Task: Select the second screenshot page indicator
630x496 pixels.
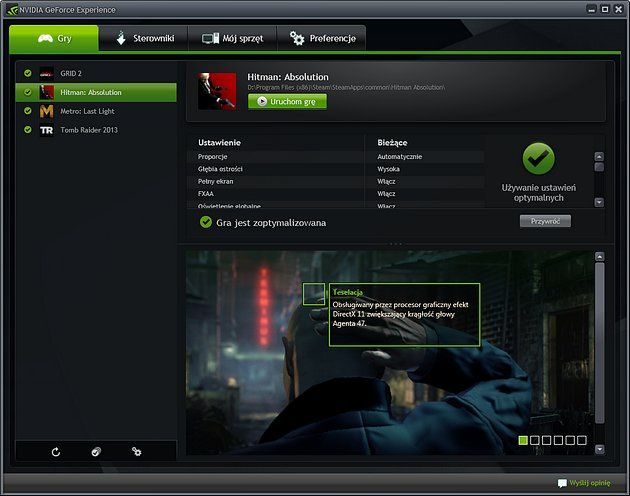Action: point(535,440)
